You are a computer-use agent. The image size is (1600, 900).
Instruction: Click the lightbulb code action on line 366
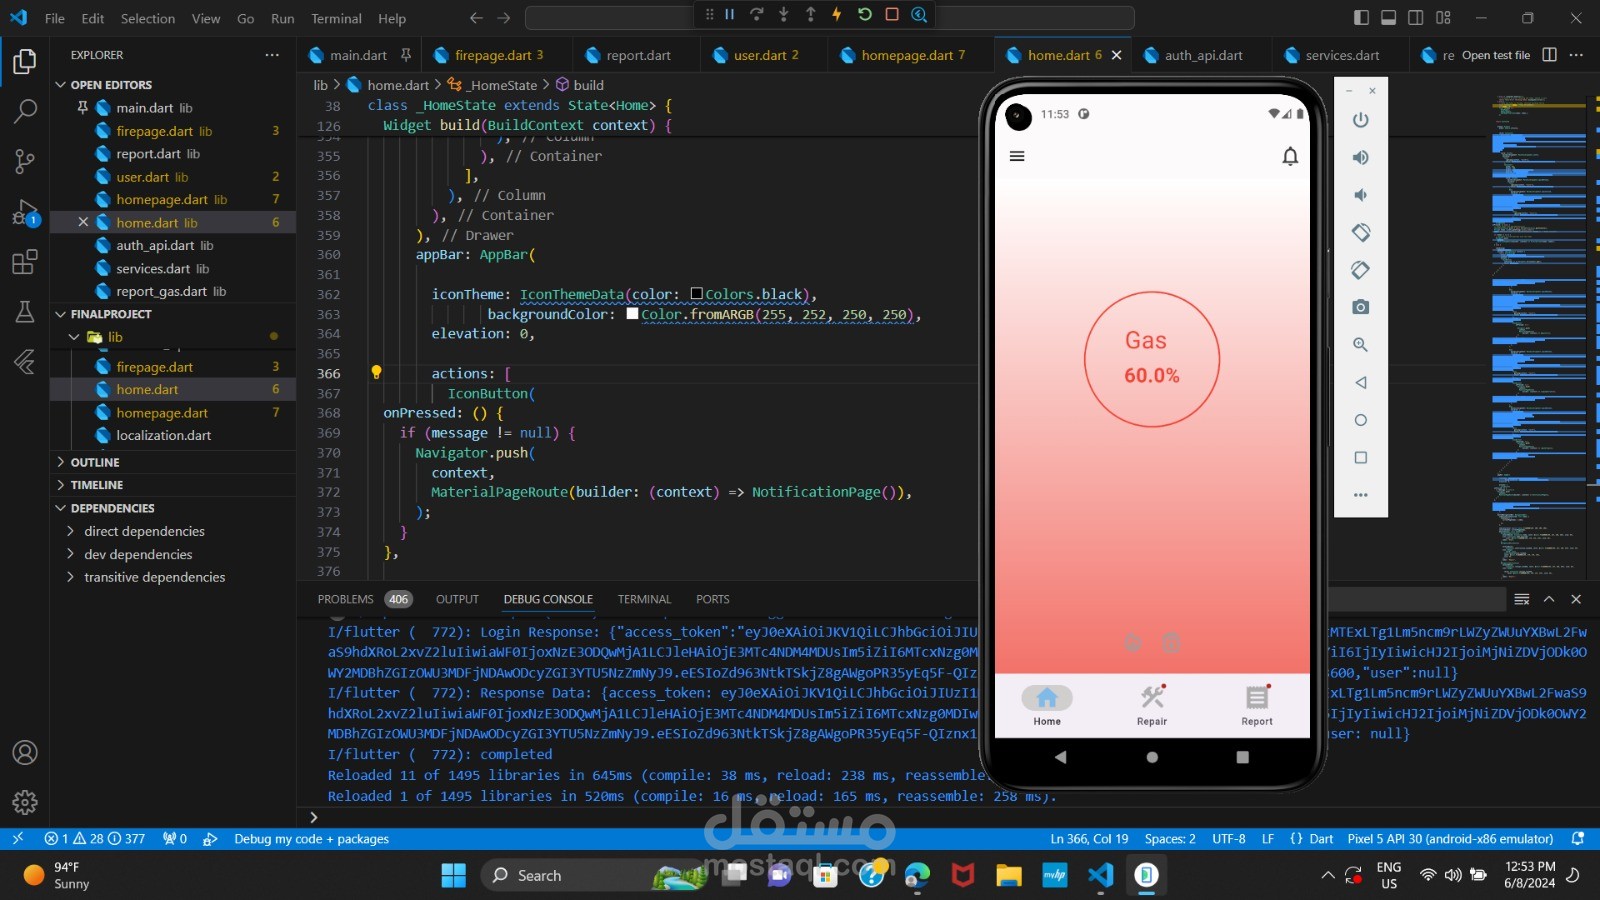[x=377, y=372]
